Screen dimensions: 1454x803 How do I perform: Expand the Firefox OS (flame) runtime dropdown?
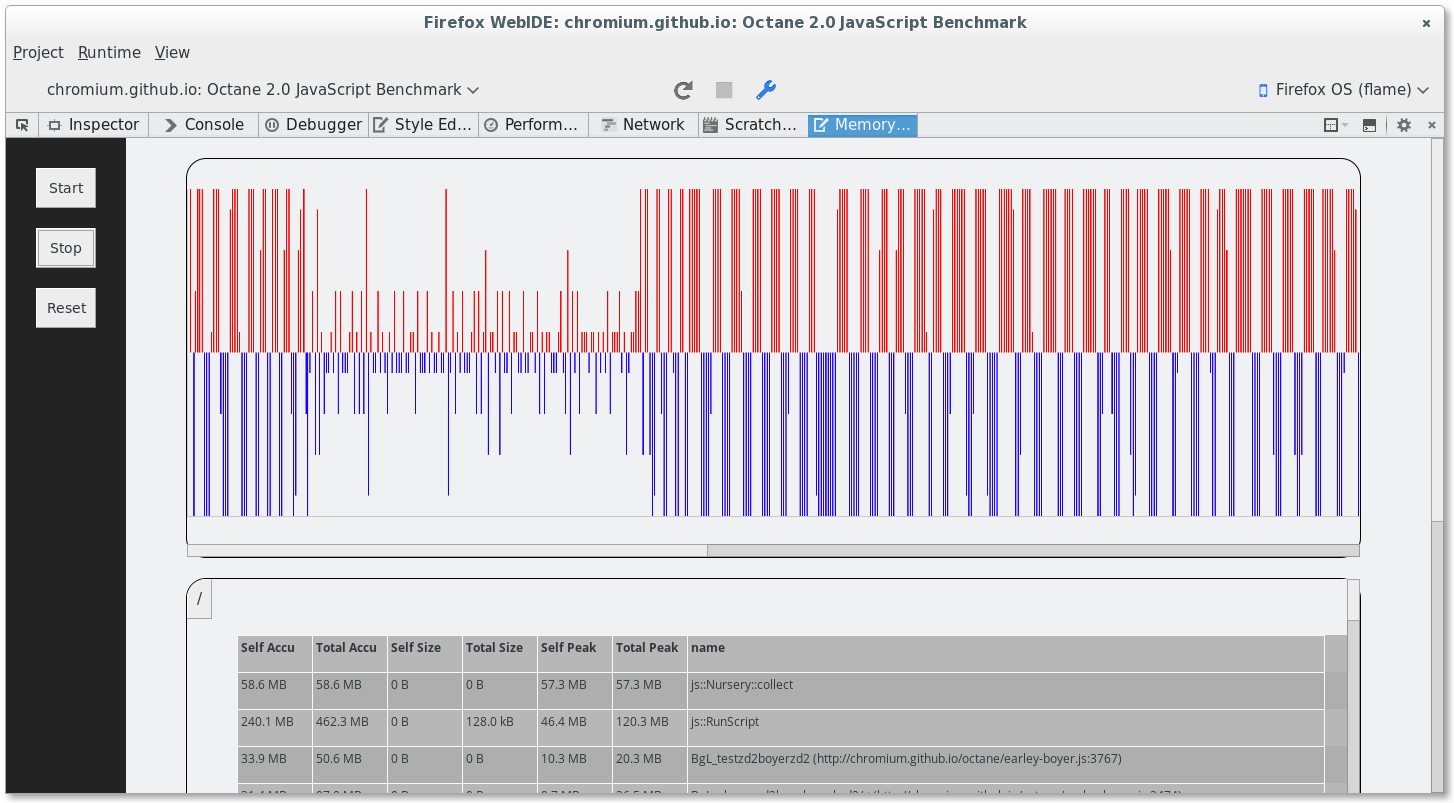[1342, 90]
